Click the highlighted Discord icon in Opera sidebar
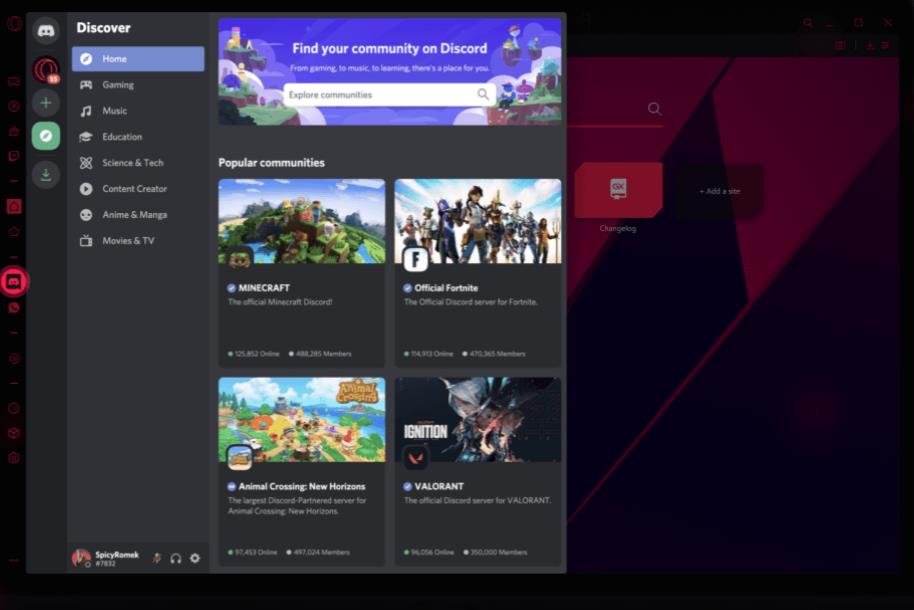Viewport: 914px width, 610px height. (14, 282)
